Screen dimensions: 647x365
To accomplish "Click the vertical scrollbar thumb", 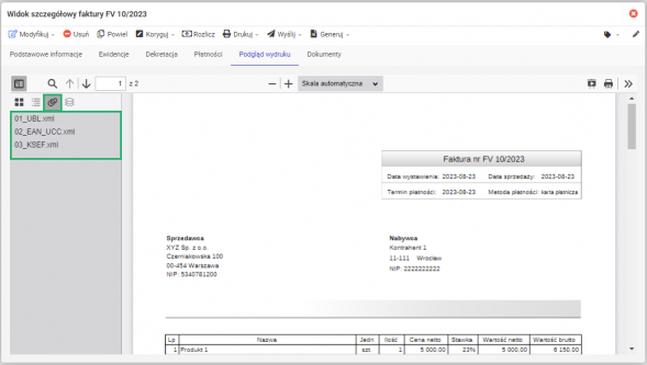I will pos(631,126).
